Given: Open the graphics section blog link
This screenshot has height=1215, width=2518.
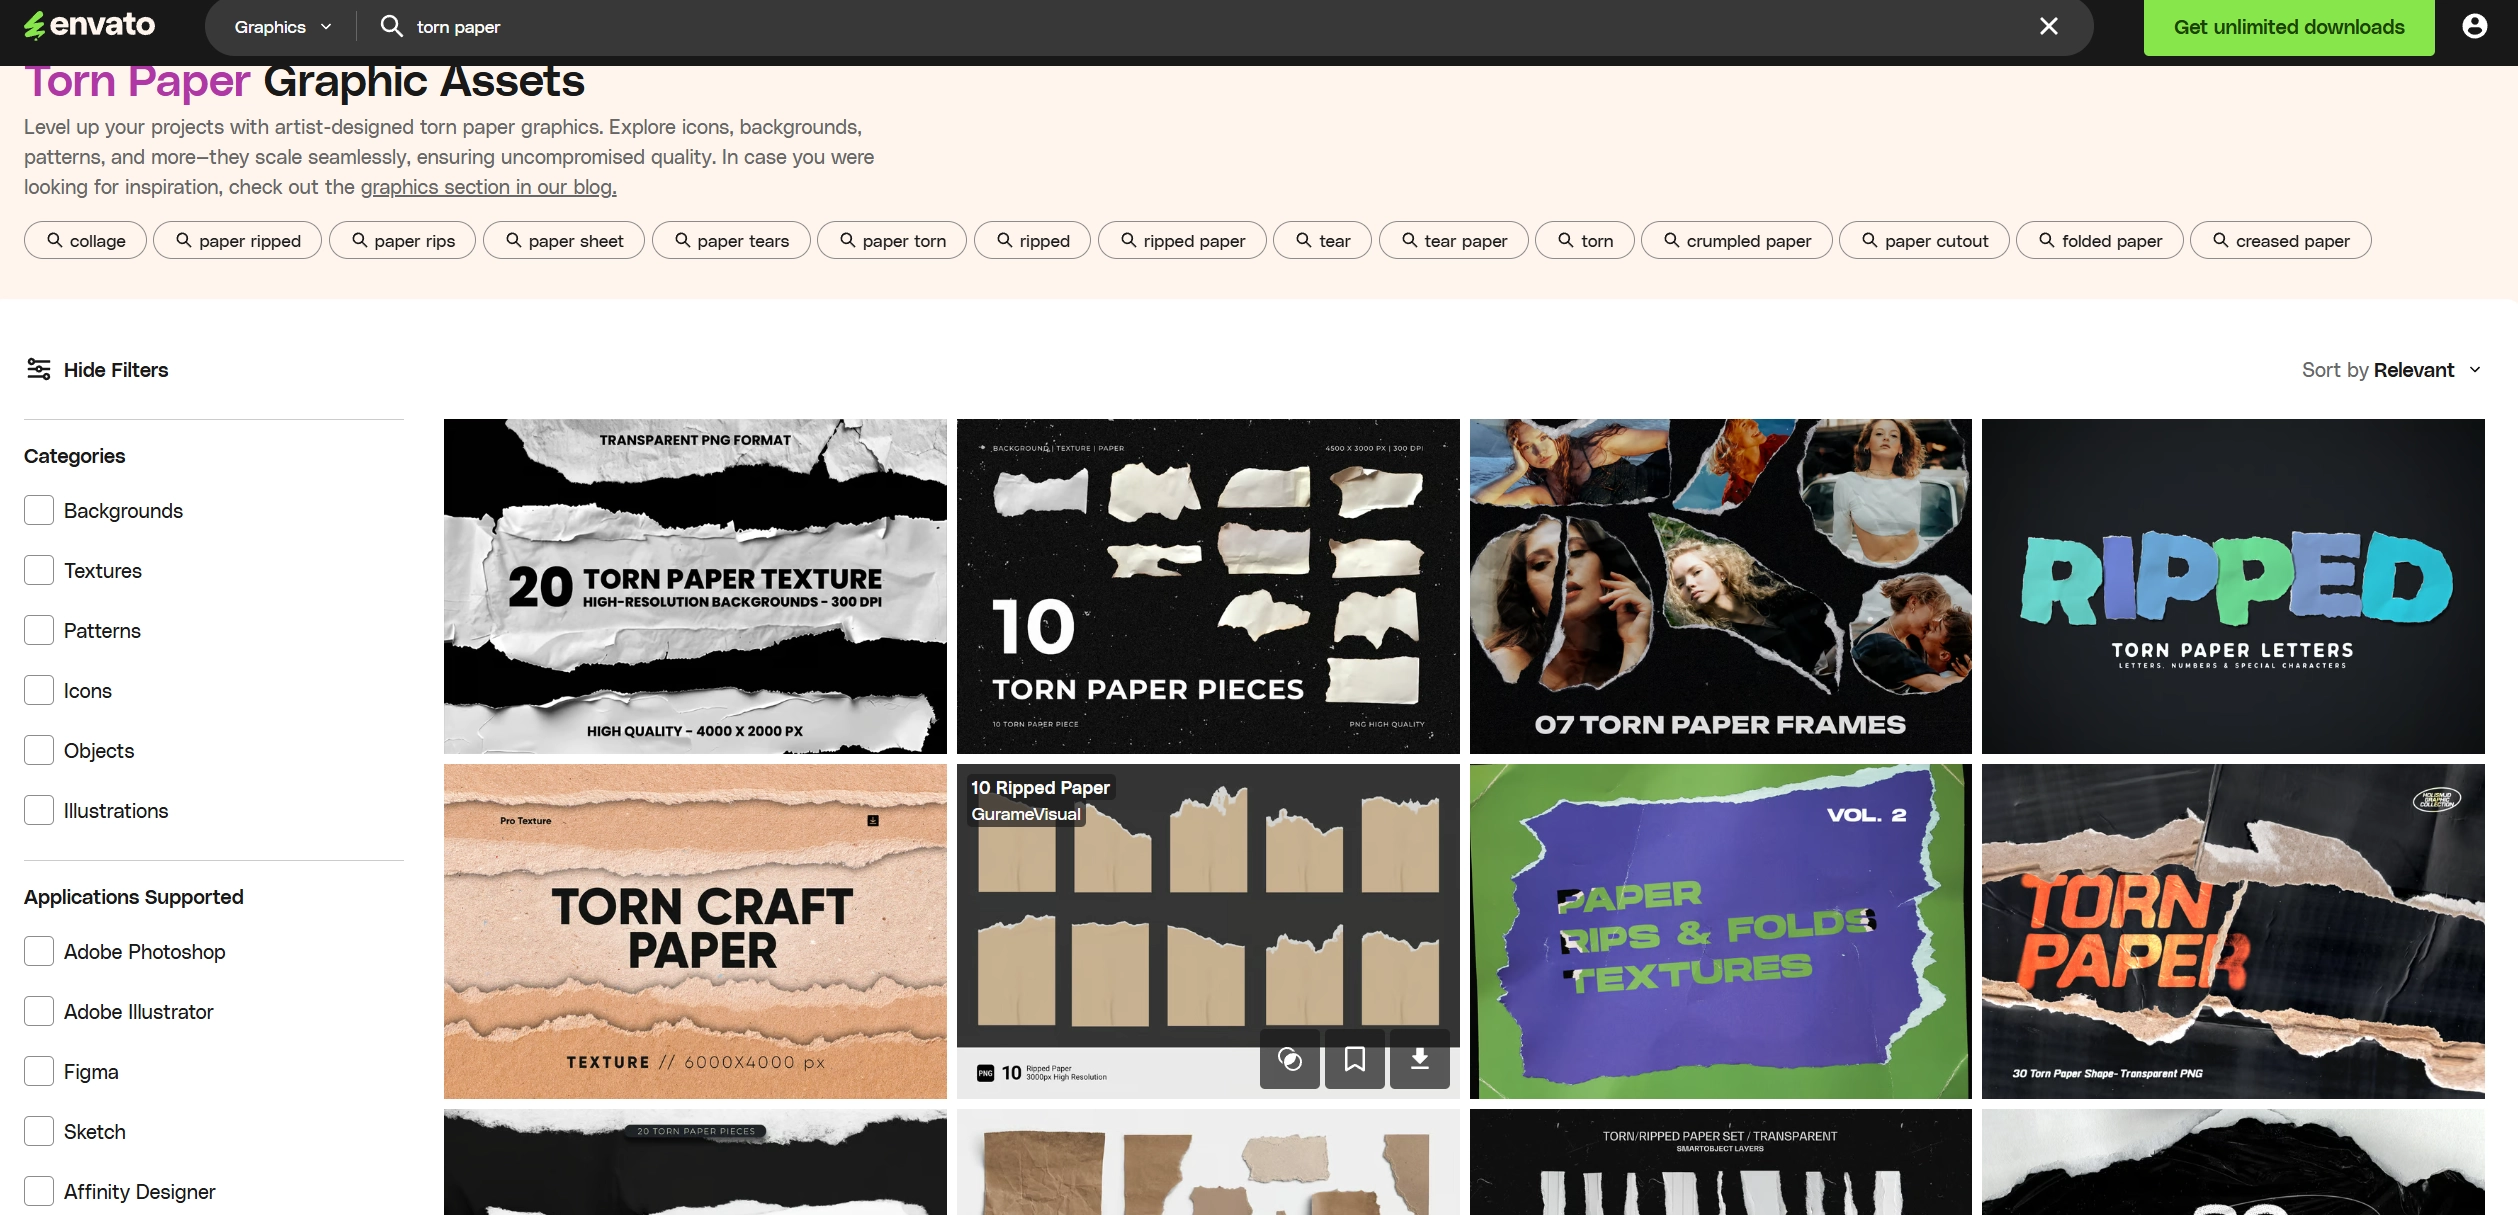Looking at the screenshot, I should pos(487,186).
